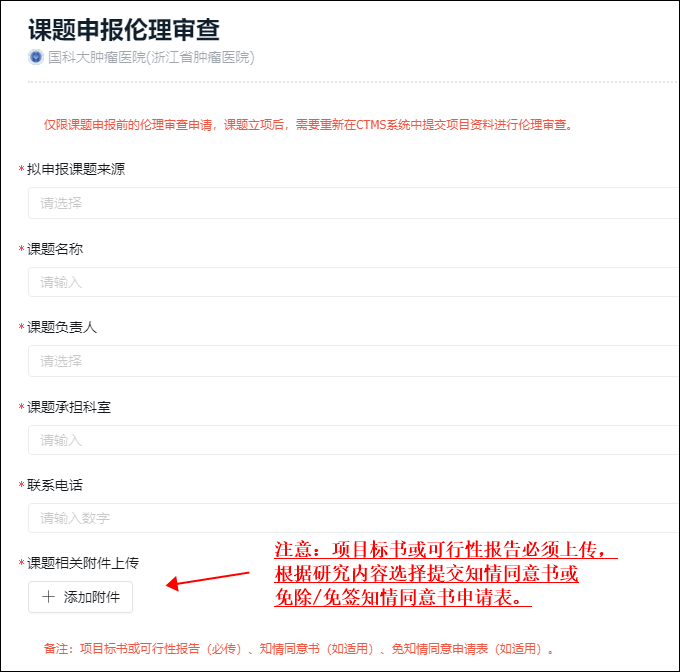Click the 联系电话 number input field
Viewport: 681px width, 672px height.
click(x=354, y=518)
